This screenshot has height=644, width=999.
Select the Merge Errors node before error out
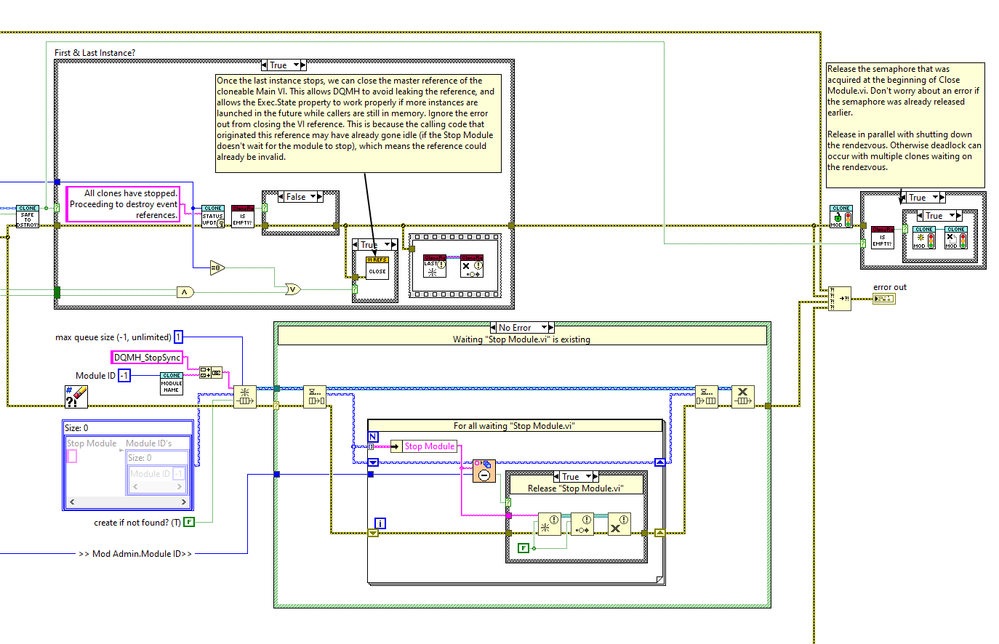pos(839,298)
